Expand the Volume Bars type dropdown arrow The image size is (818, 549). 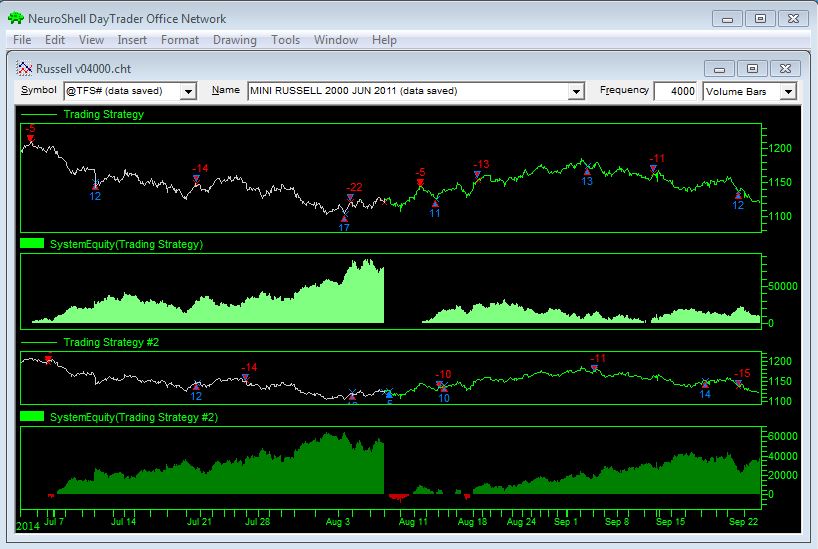(788, 91)
